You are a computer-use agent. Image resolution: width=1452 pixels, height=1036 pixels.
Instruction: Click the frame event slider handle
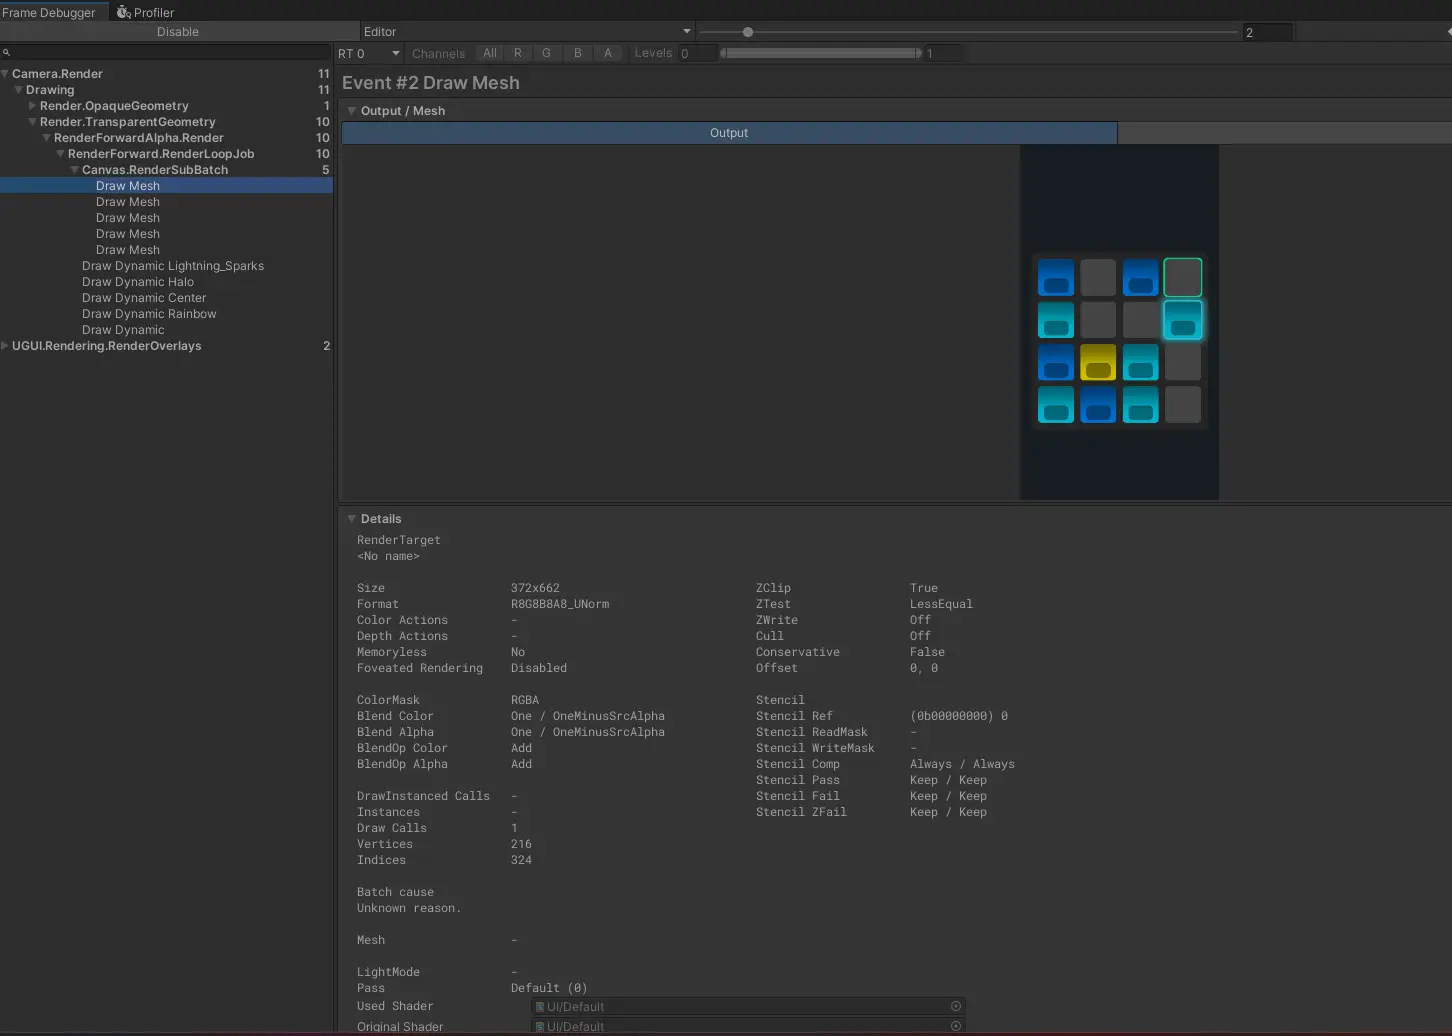click(x=747, y=32)
